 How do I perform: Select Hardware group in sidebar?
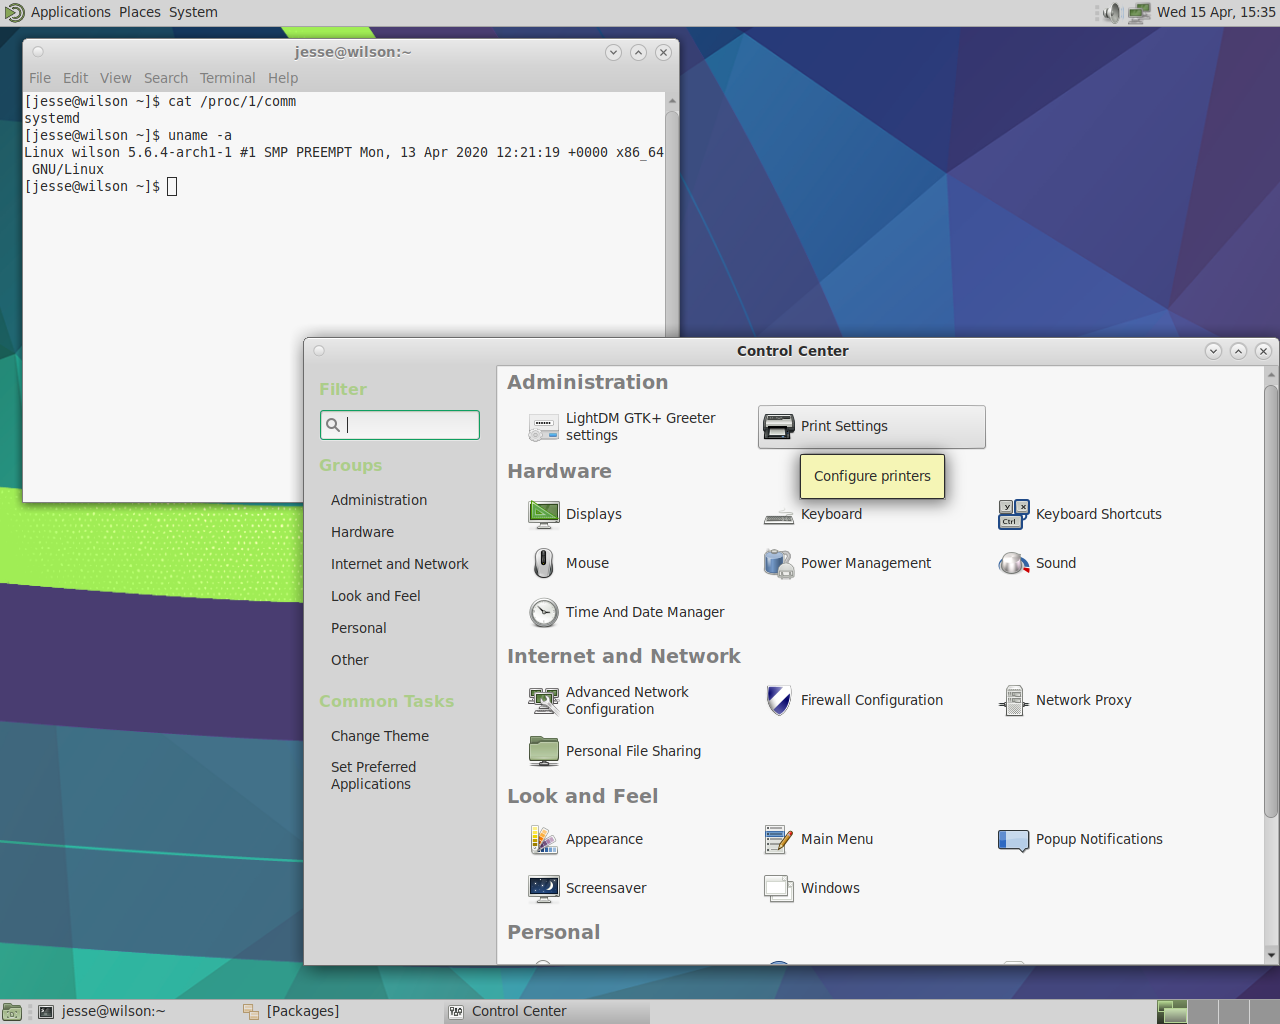[362, 532]
